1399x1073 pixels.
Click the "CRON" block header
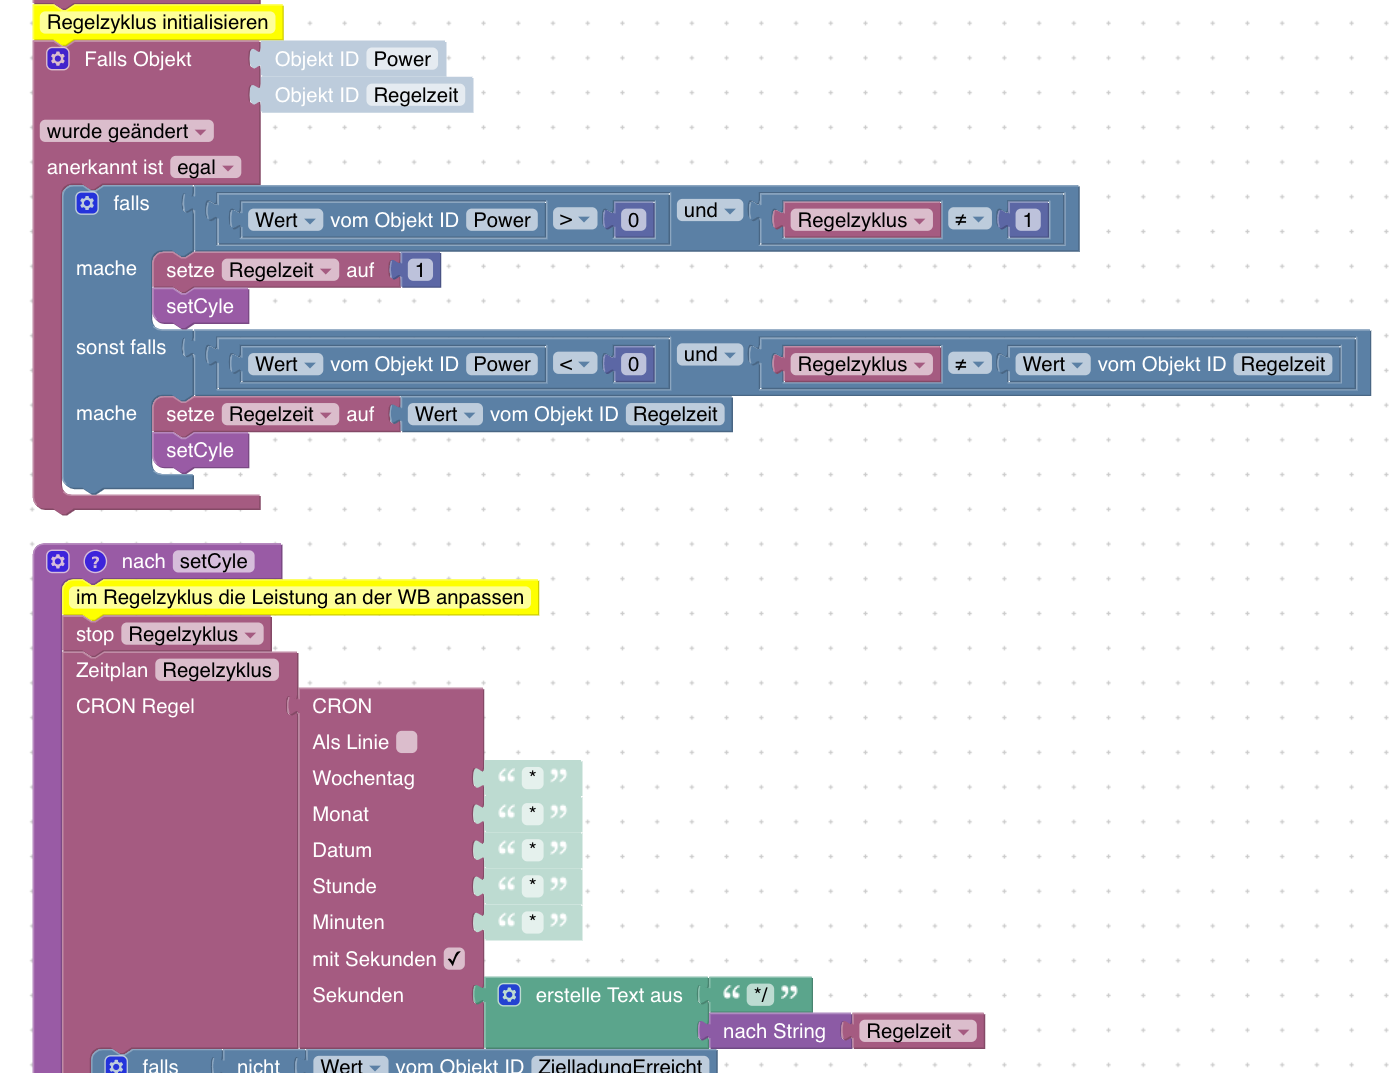(342, 706)
